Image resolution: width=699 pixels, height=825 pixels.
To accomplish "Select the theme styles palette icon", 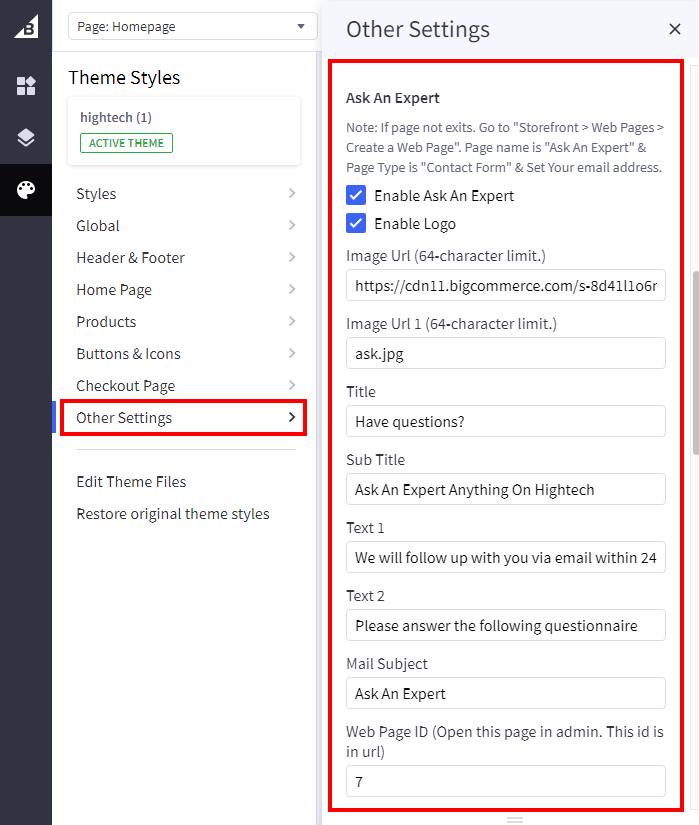I will [x=26, y=190].
